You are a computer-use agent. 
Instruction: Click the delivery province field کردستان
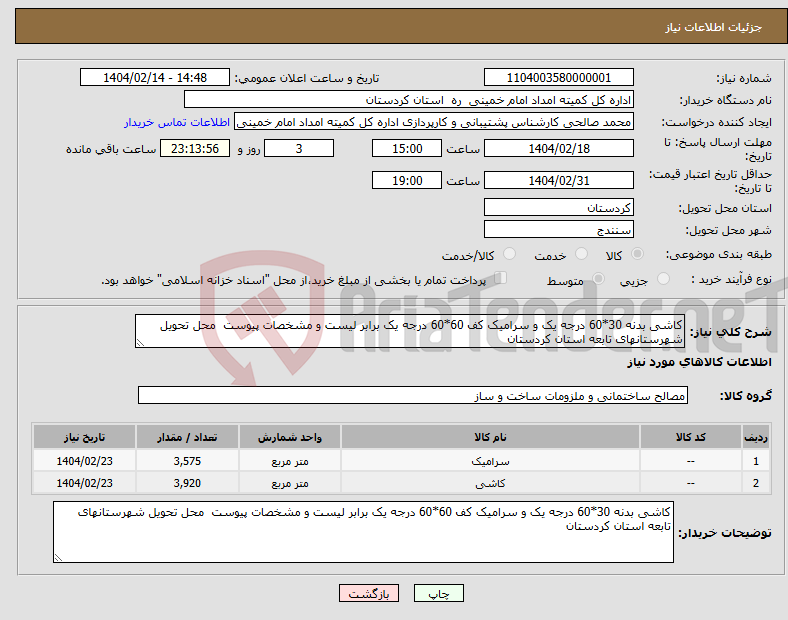(558, 208)
